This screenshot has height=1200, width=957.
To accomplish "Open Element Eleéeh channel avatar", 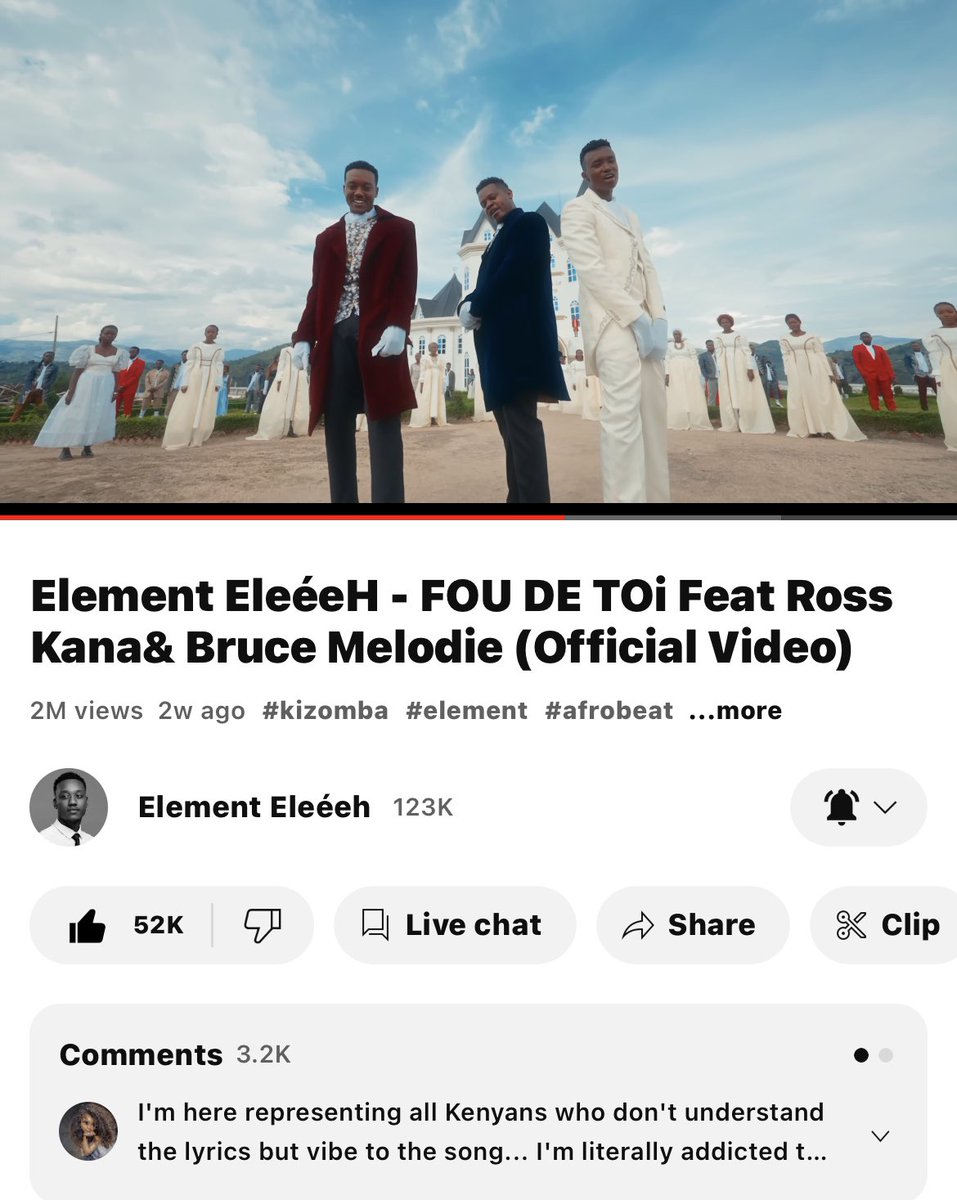I will [68, 807].
